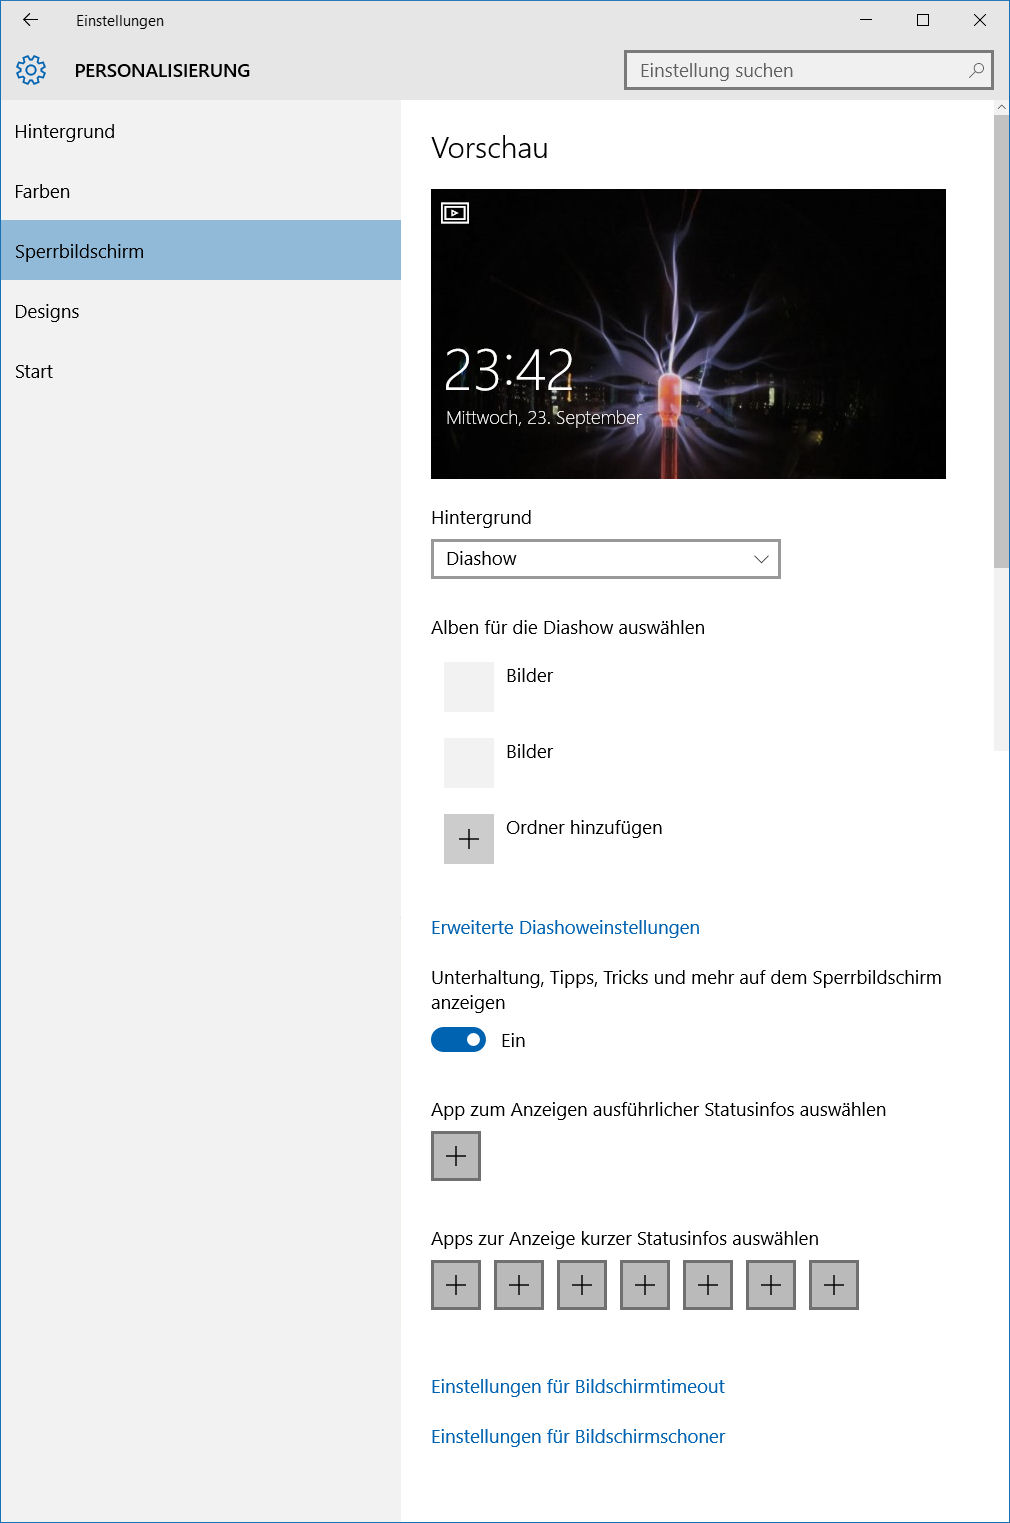The height and width of the screenshot is (1523, 1010).
Task: Open Einstellungen für Bildschirmschoner link
Action: coord(577,1437)
